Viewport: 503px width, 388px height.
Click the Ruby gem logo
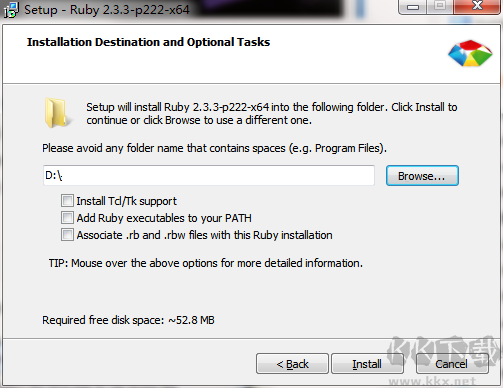470,53
